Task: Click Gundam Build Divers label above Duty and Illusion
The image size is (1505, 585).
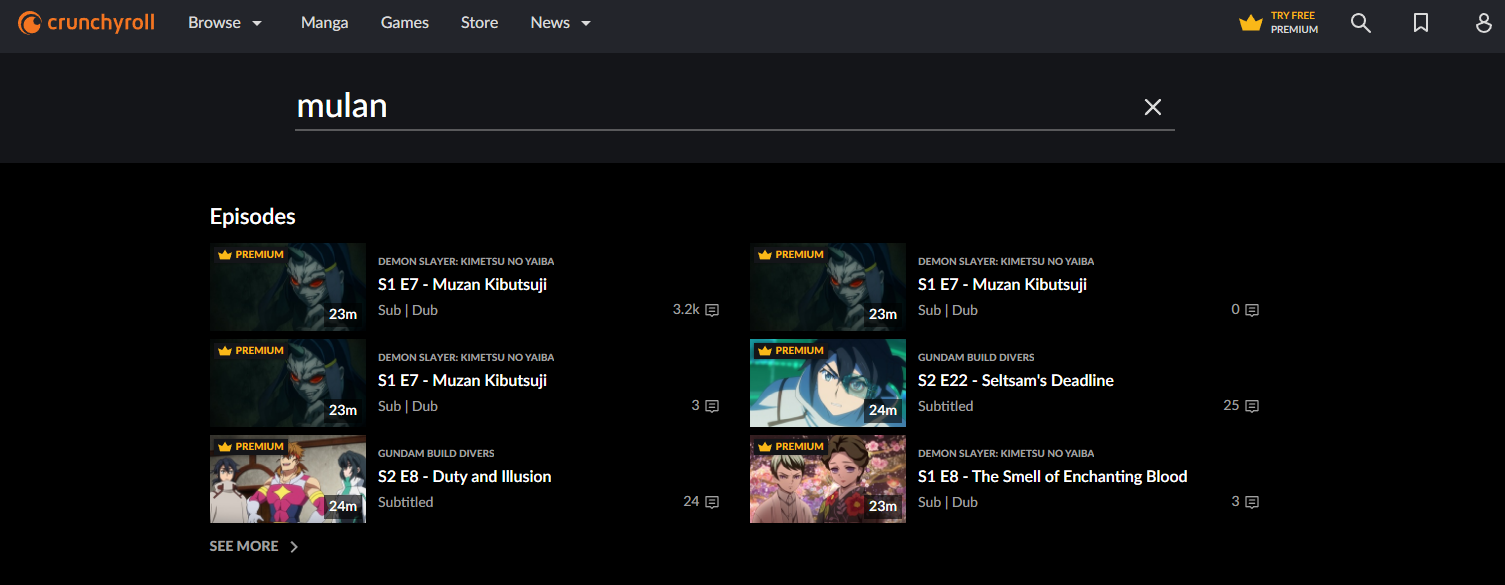Action: tap(436, 453)
